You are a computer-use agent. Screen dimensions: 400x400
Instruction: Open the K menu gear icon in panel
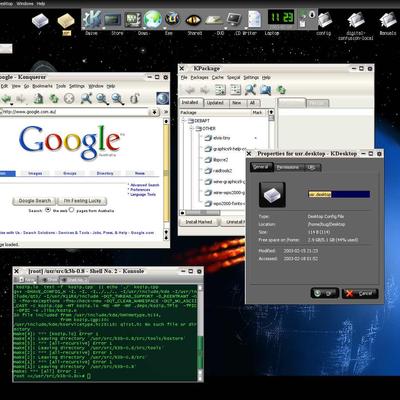(x=91, y=19)
